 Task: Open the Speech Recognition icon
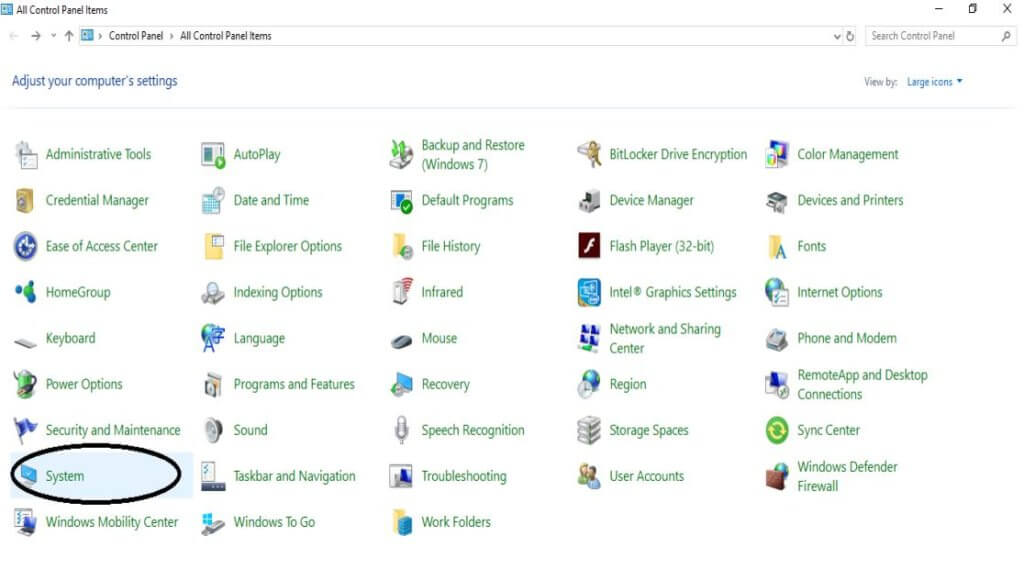(402, 430)
